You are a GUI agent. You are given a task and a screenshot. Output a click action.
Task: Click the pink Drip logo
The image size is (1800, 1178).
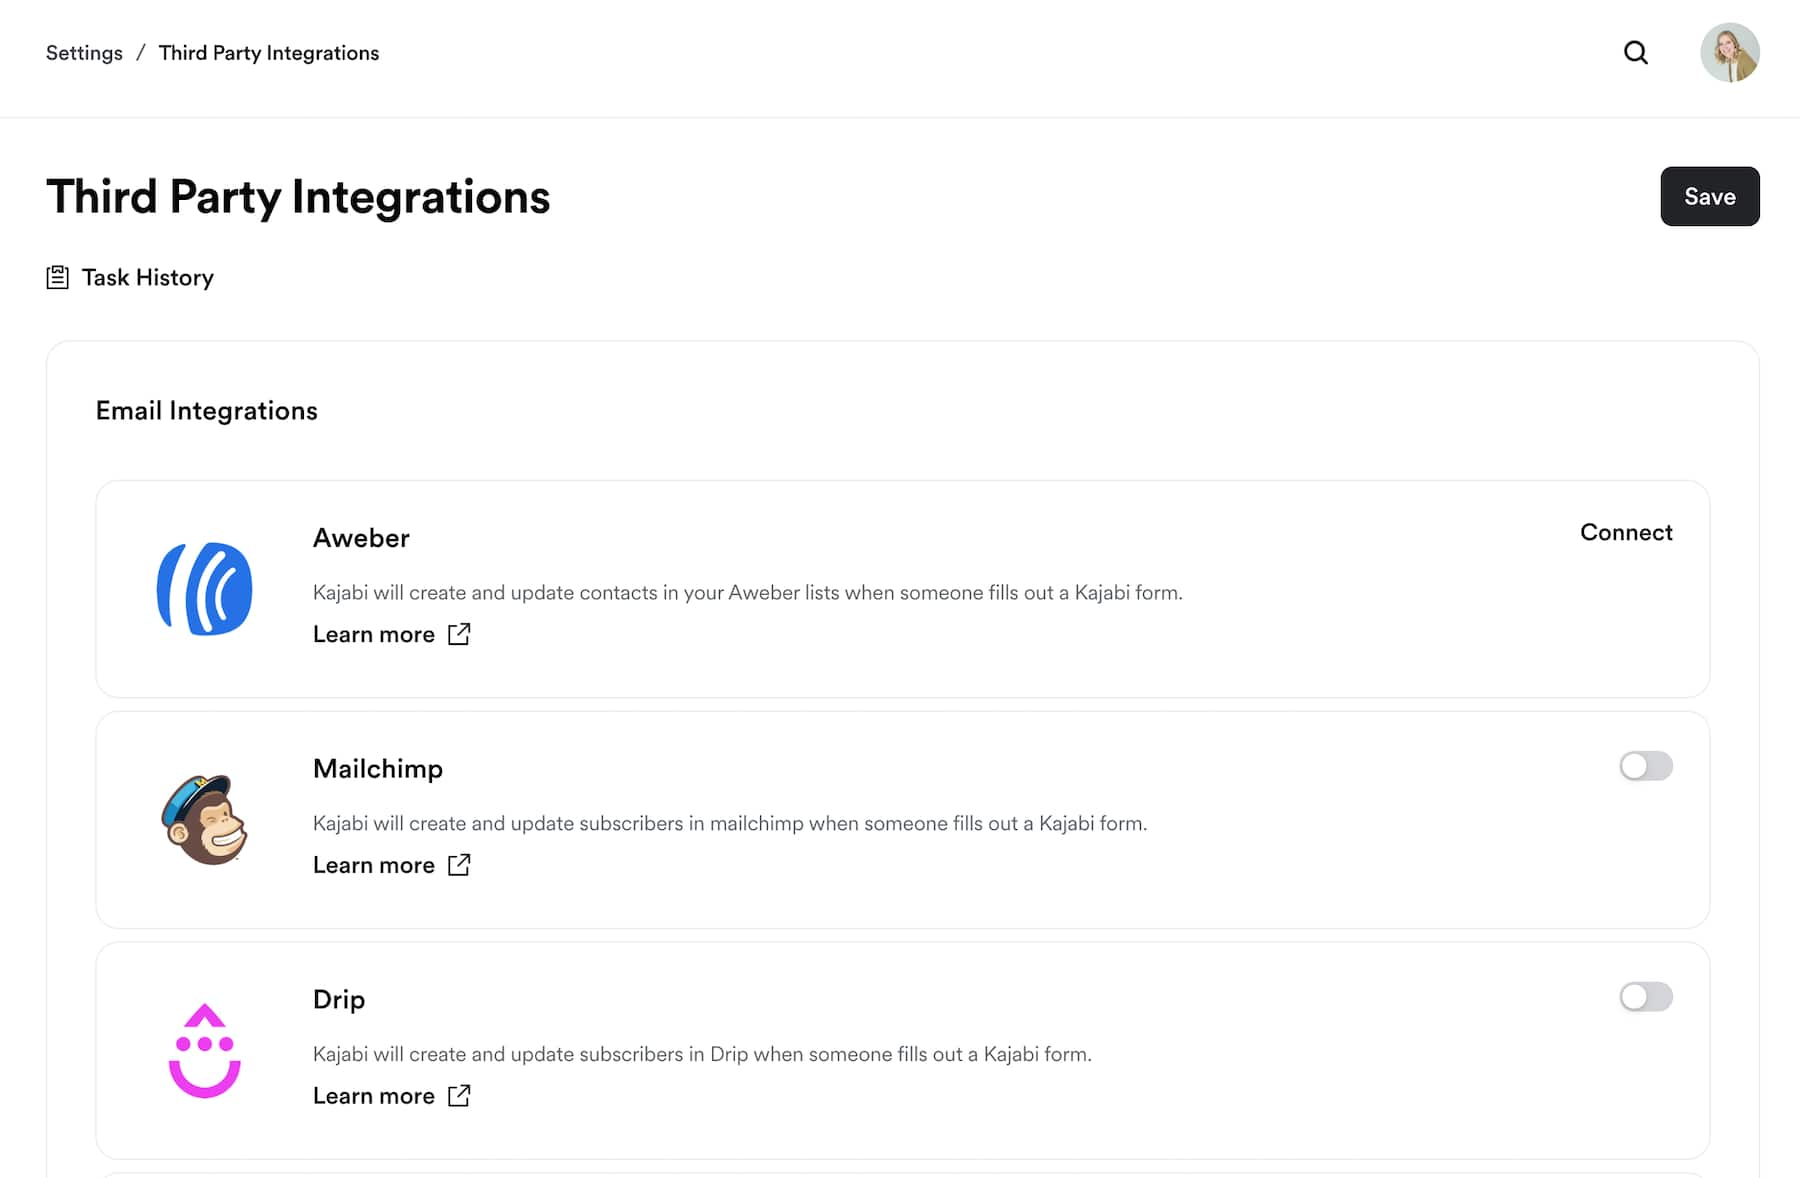[x=205, y=1051]
